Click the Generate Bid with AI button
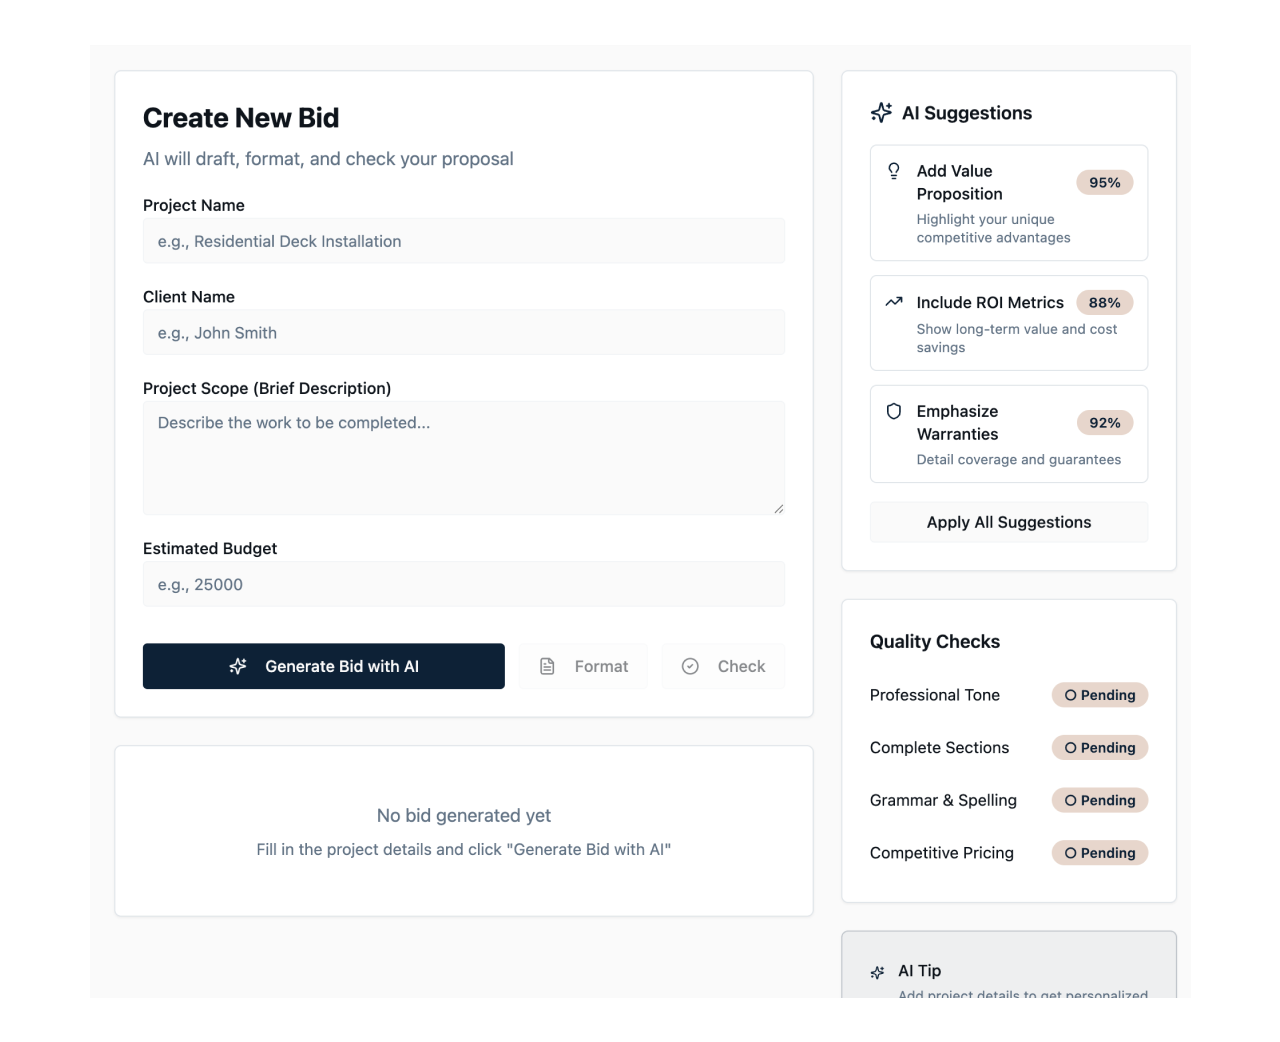The width and height of the screenshot is (1280, 1042). click(323, 666)
